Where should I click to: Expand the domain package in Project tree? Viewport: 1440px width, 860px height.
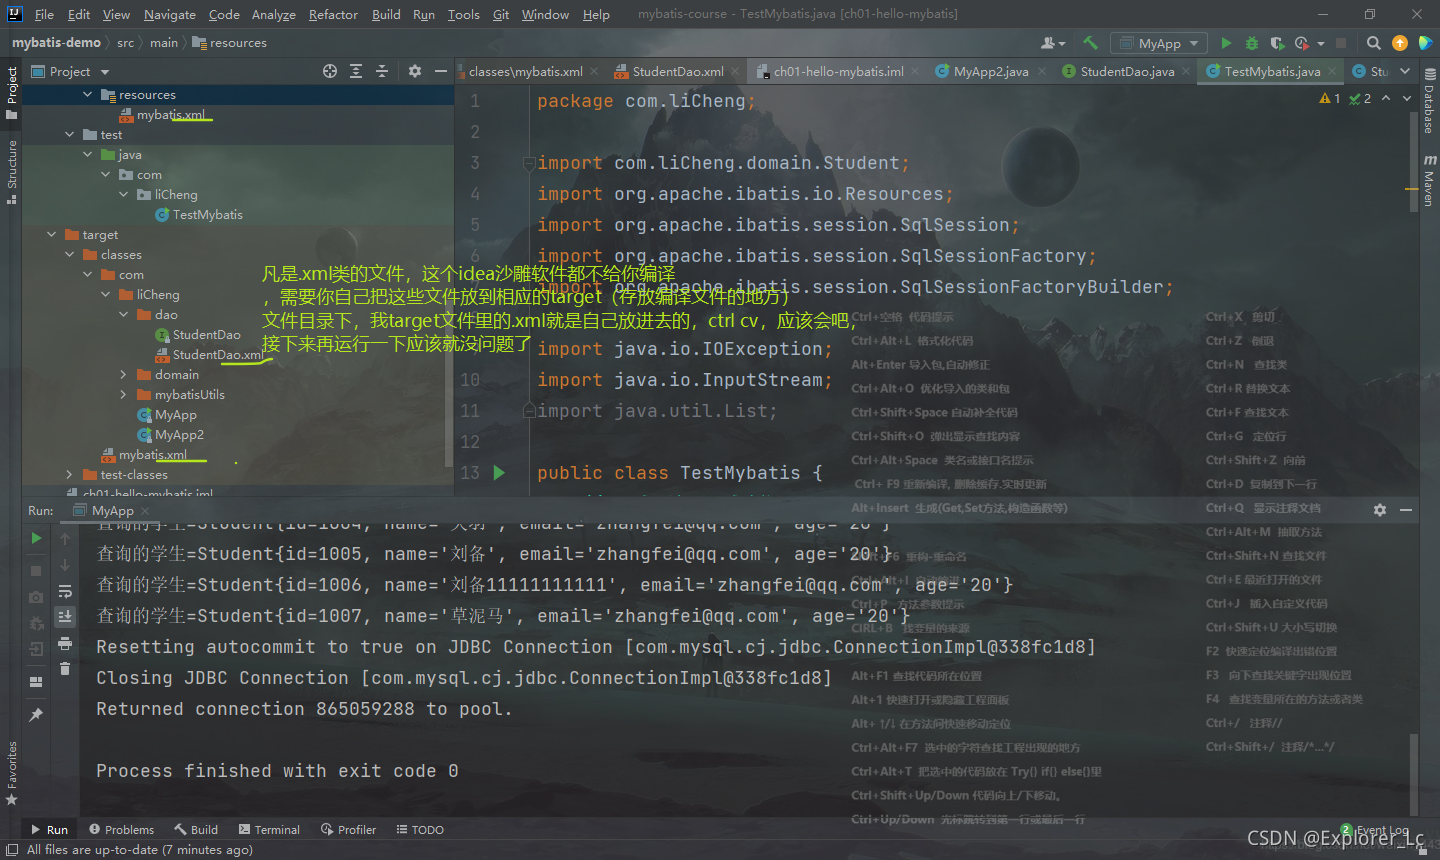(121, 374)
